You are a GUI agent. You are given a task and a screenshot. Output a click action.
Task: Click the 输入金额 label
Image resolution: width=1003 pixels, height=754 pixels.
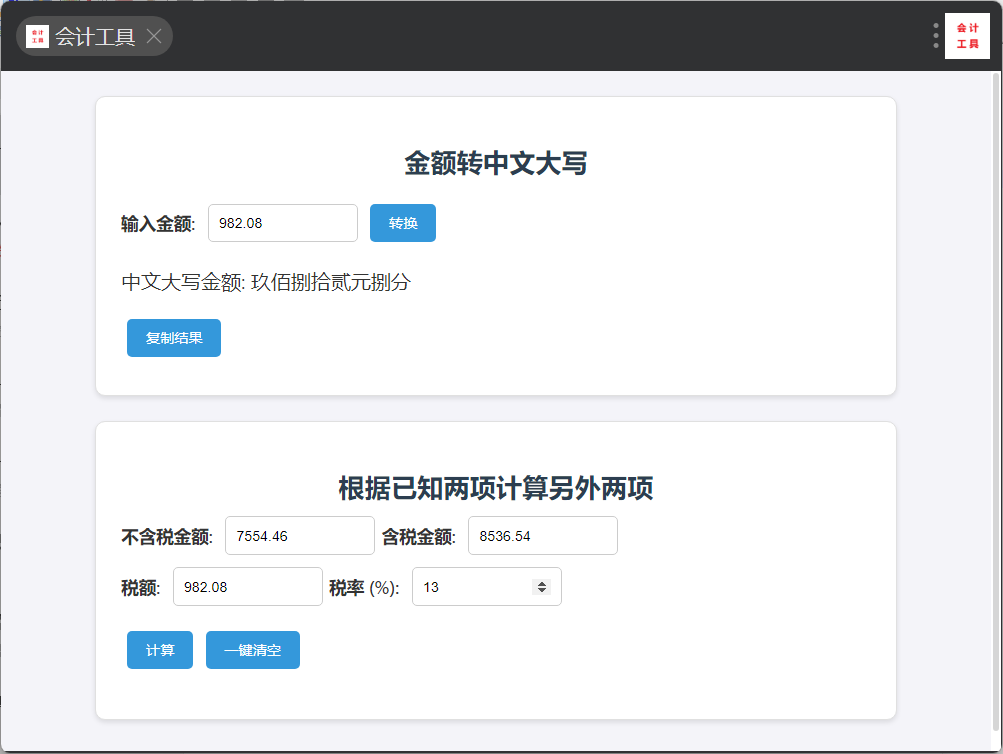coord(158,224)
